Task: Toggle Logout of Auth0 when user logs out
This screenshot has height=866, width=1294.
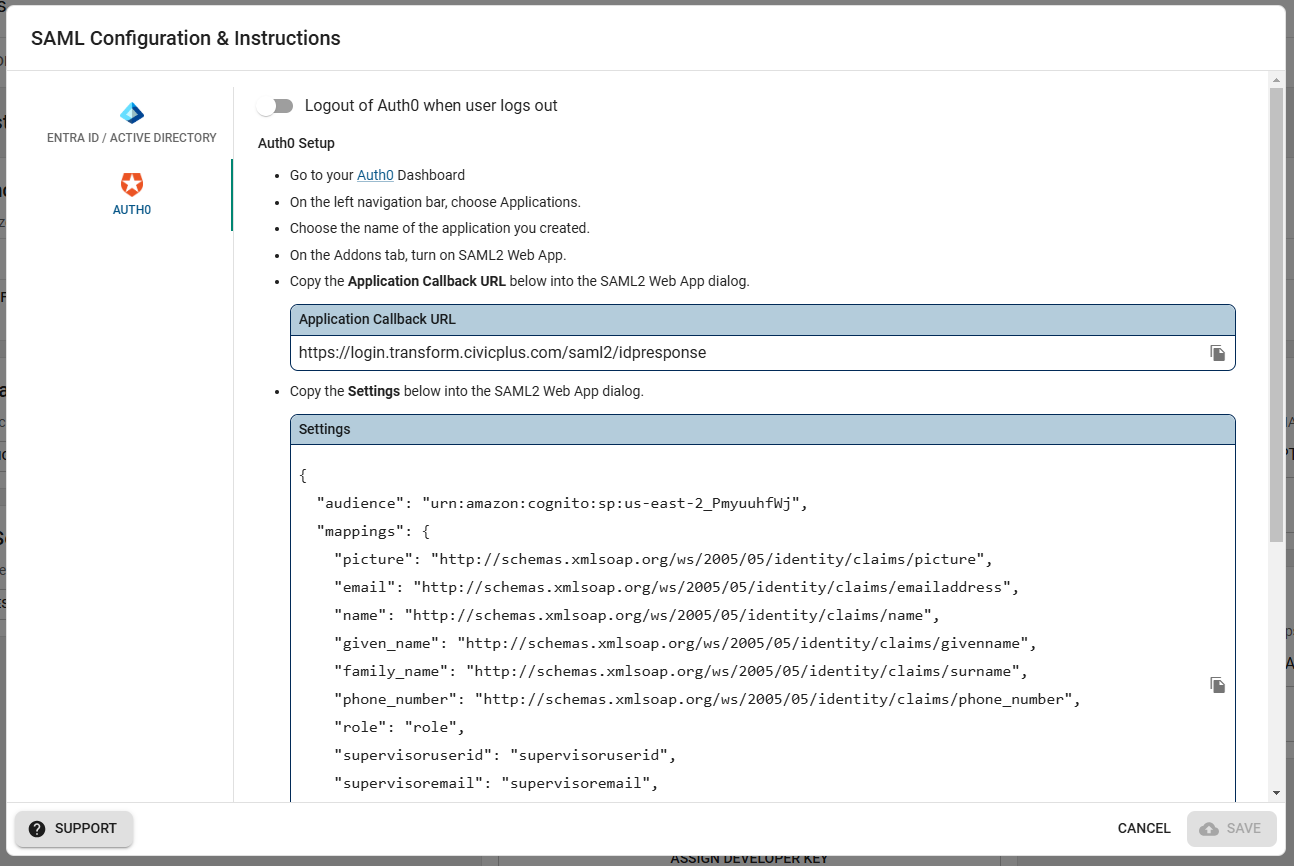Action: (x=275, y=106)
